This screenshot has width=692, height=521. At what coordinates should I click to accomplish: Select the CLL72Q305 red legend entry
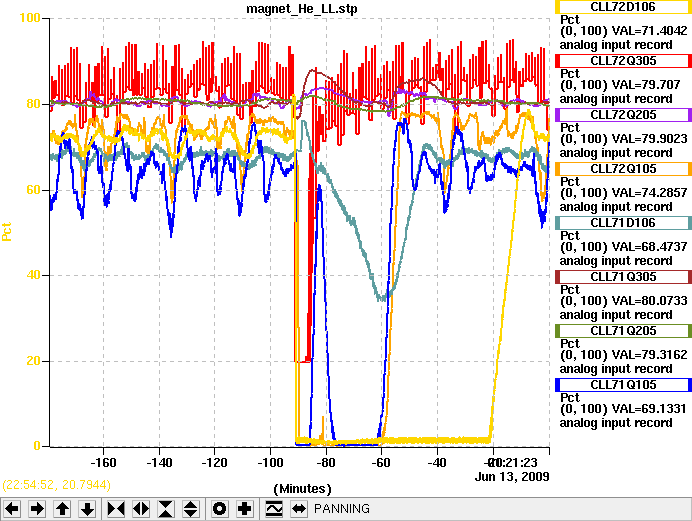(623, 60)
